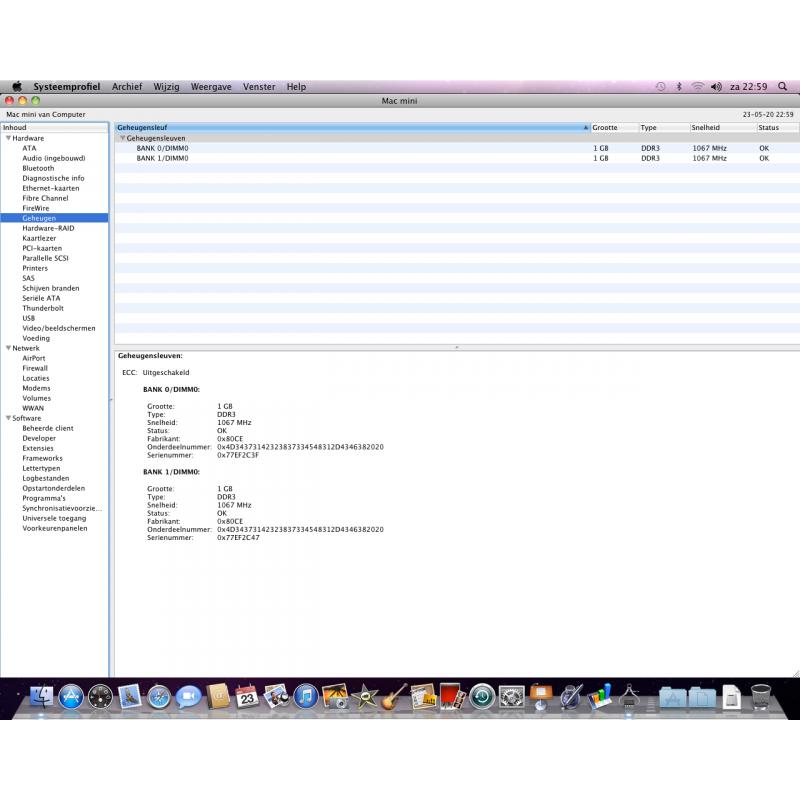Open Finder from the dock
Viewport: 800px width, 800px height.
(x=41, y=696)
